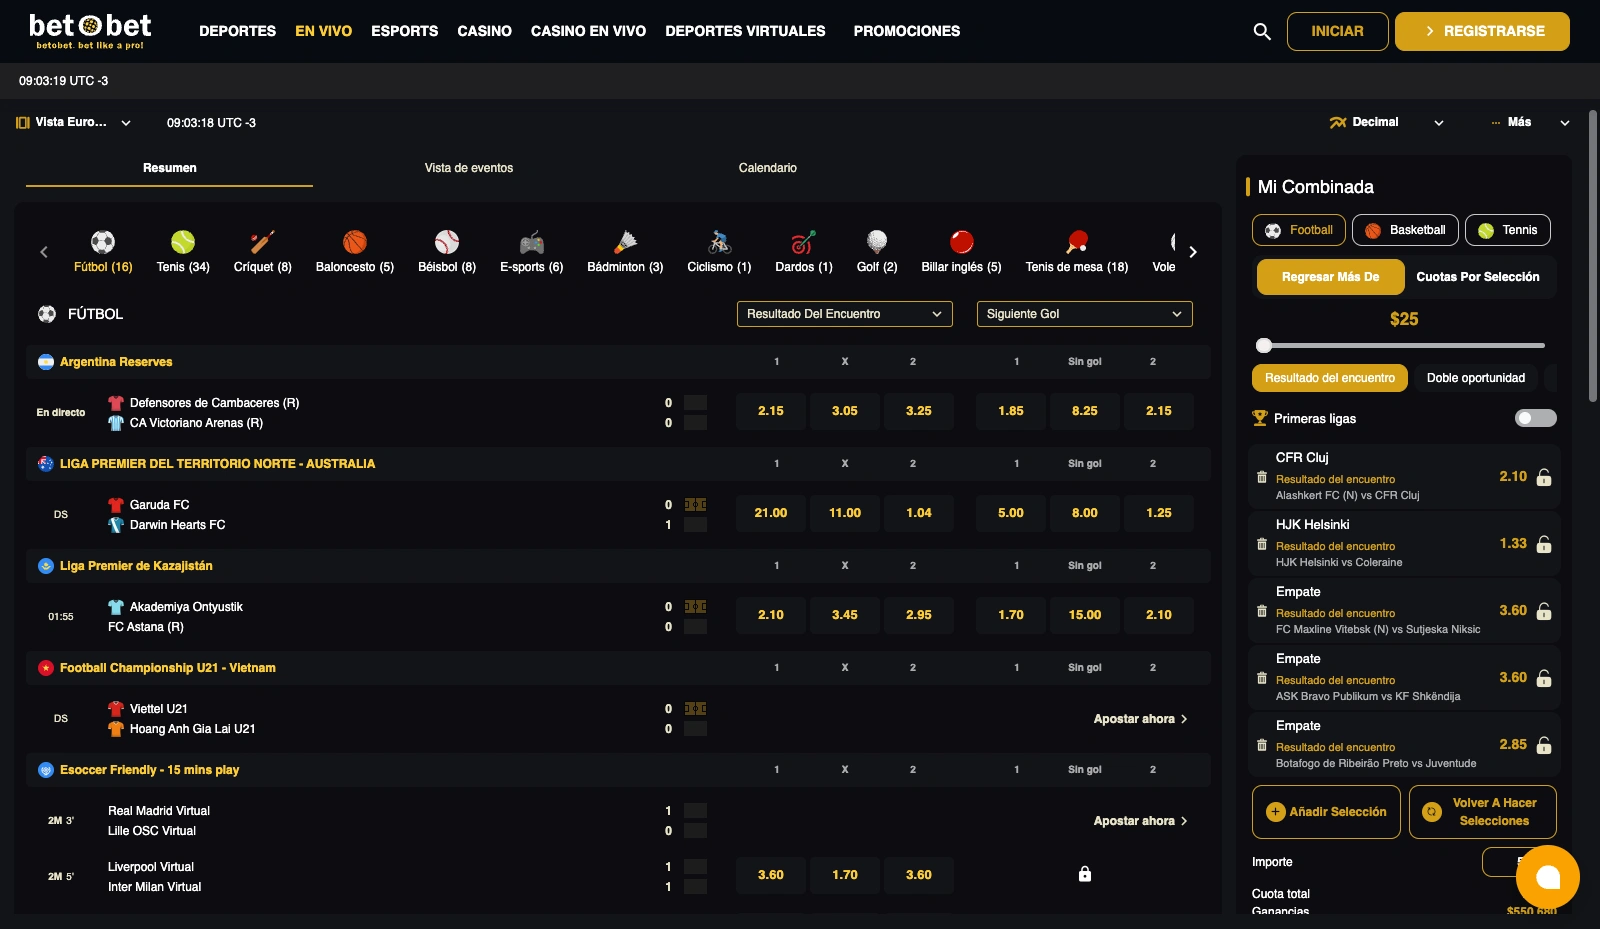Lock the FC Maxline Vitebsk Empate selection
The image size is (1600, 929).
point(1544,611)
